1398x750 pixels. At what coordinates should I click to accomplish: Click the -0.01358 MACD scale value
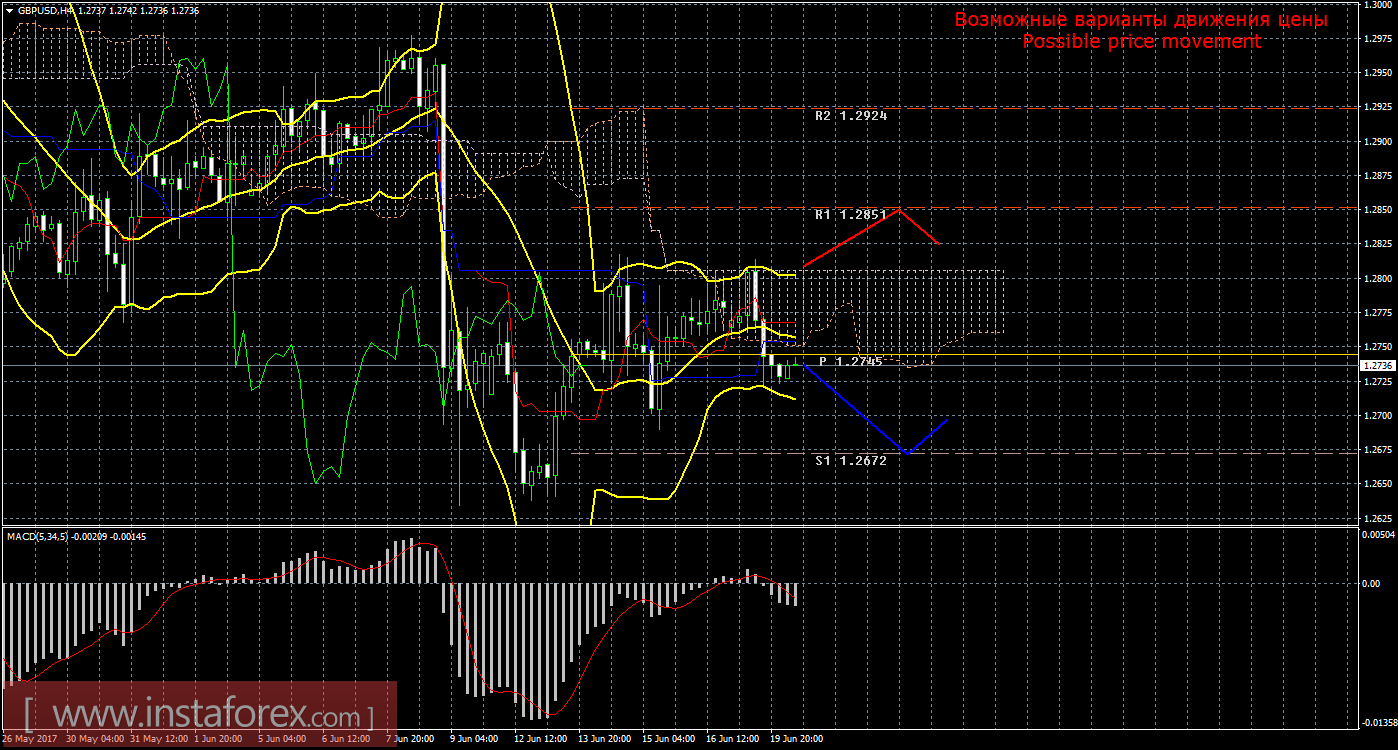tap(1377, 722)
